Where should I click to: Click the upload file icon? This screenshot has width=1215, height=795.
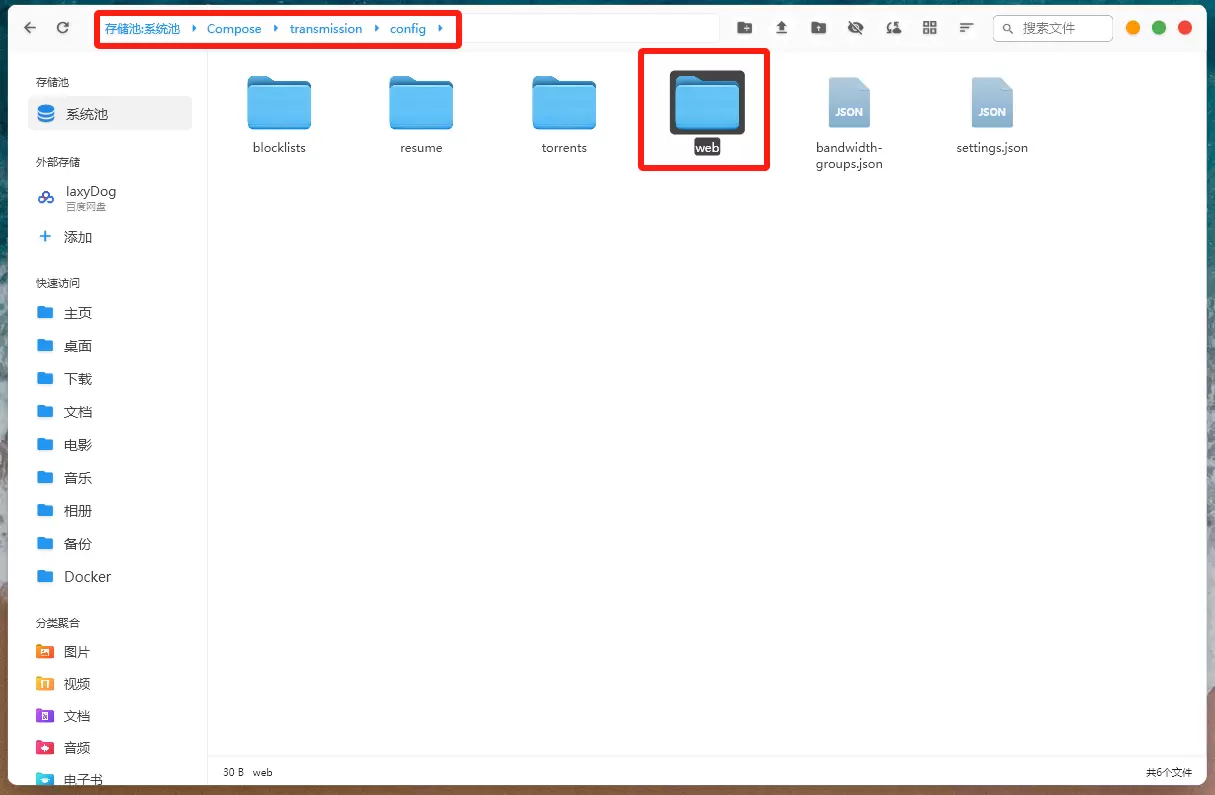[x=782, y=28]
